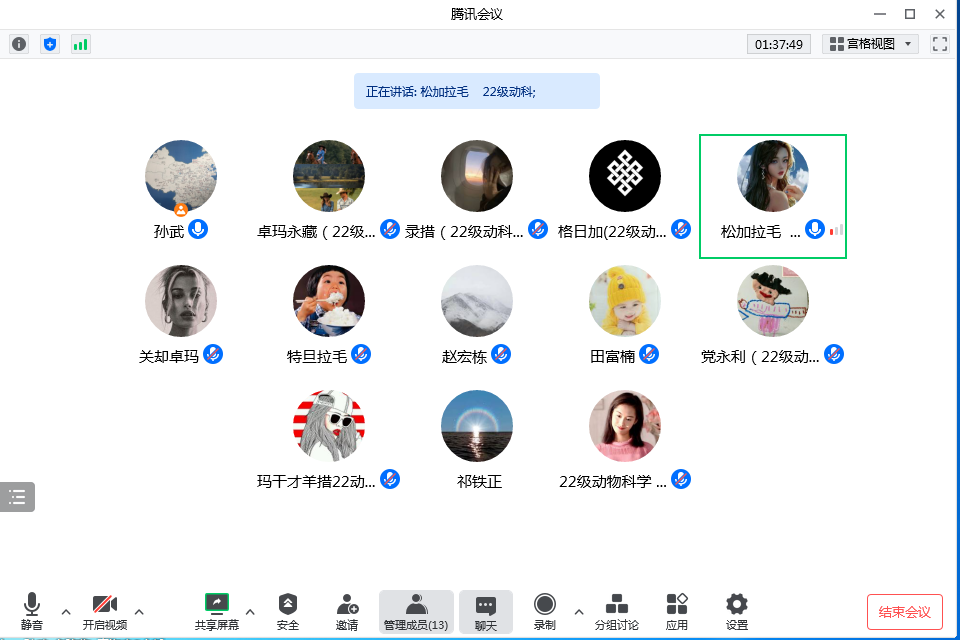Select 格日加's endless knot avatar
The height and width of the screenshot is (640, 960).
(x=624, y=176)
